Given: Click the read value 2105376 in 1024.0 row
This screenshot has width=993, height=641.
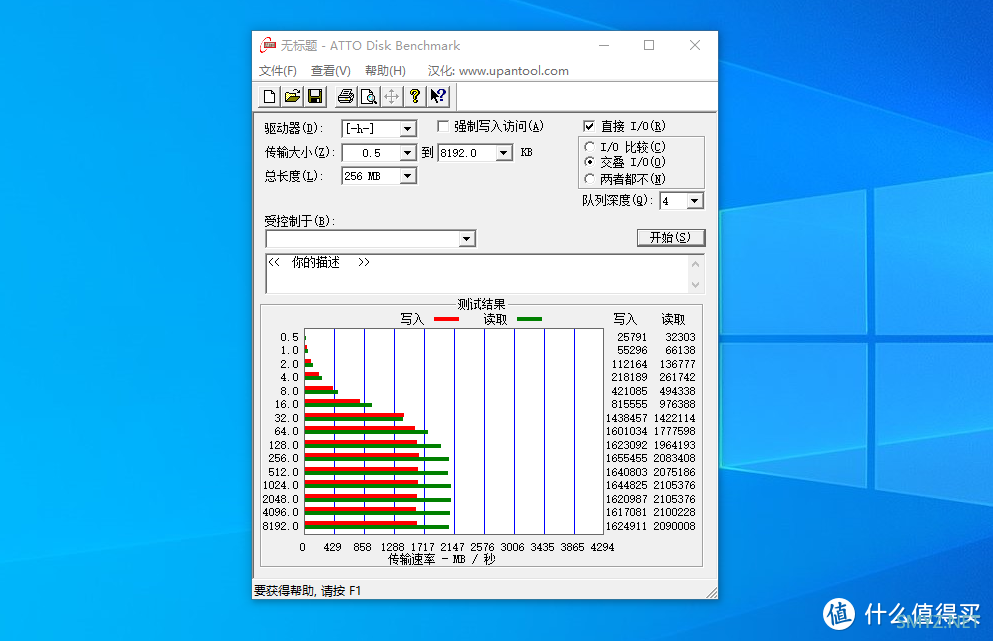Looking at the screenshot, I should point(674,485).
